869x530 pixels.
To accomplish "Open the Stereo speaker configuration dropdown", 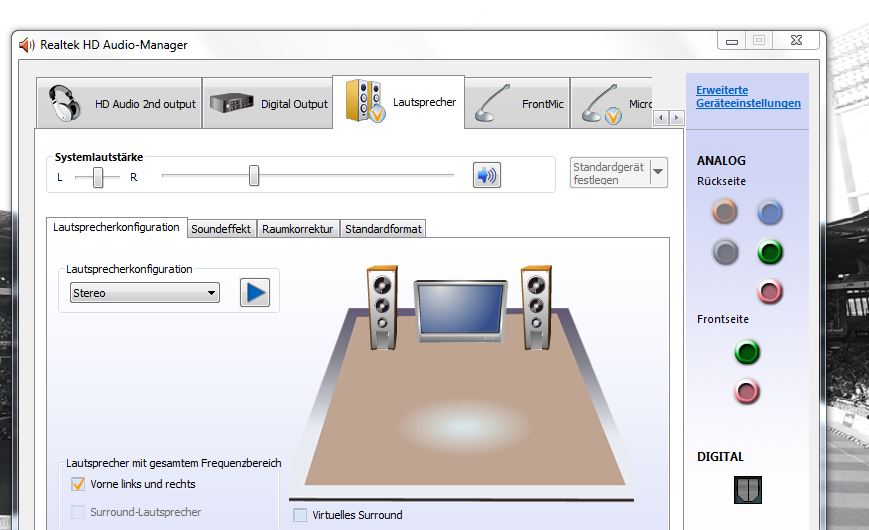I will pyautogui.click(x=145, y=293).
